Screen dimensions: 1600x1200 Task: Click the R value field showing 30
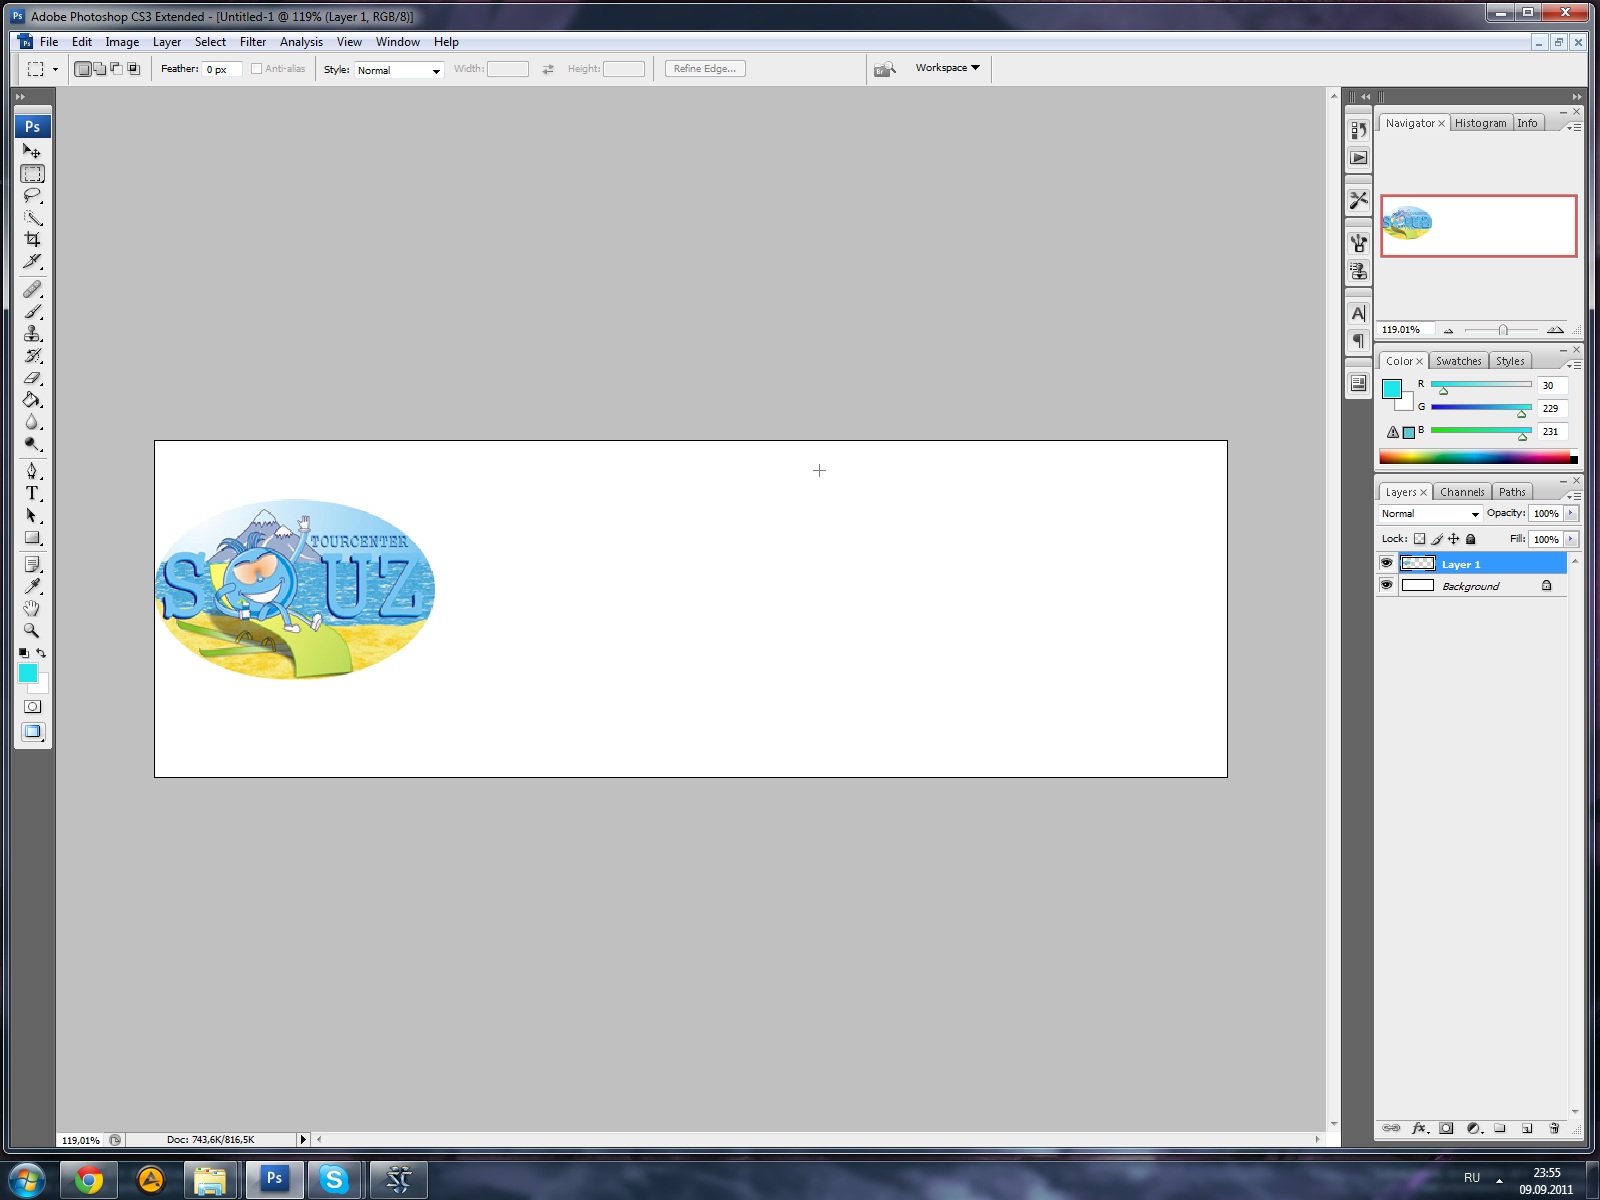[x=1552, y=385]
